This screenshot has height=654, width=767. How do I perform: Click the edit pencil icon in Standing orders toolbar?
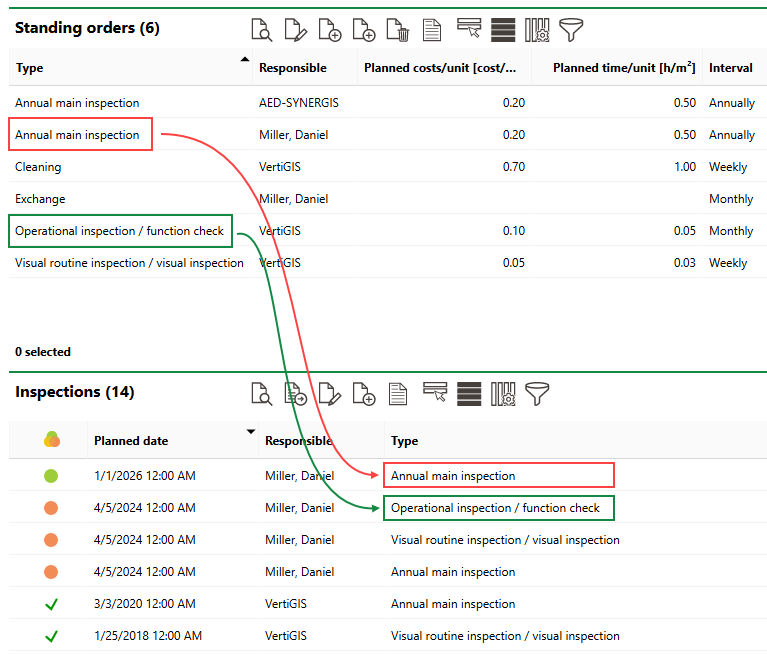[x=295, y=30]
